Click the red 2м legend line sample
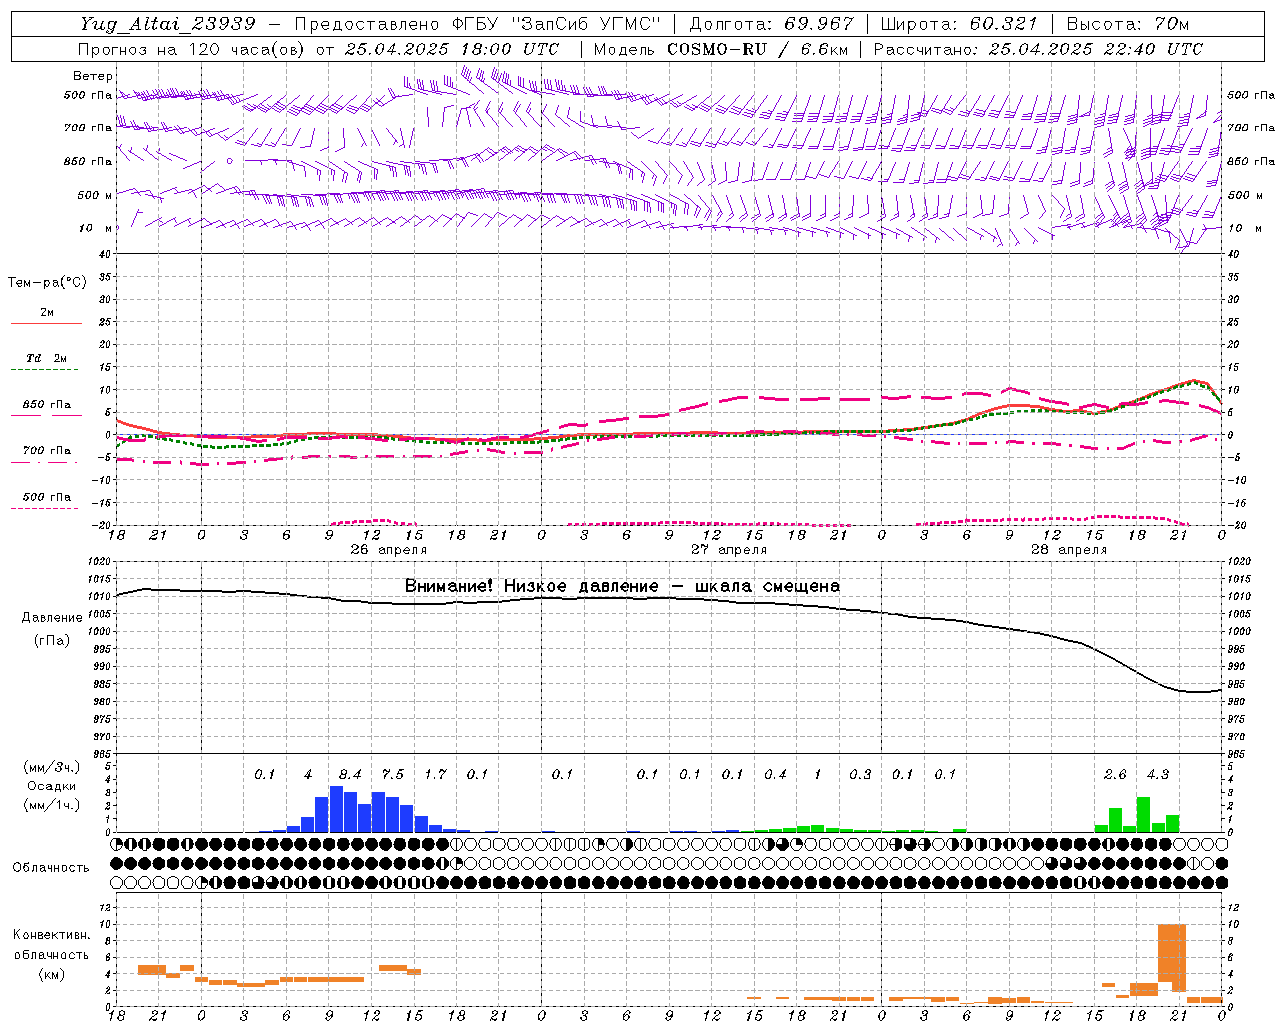This screenshot has width=1280, height=1024. 46,323
